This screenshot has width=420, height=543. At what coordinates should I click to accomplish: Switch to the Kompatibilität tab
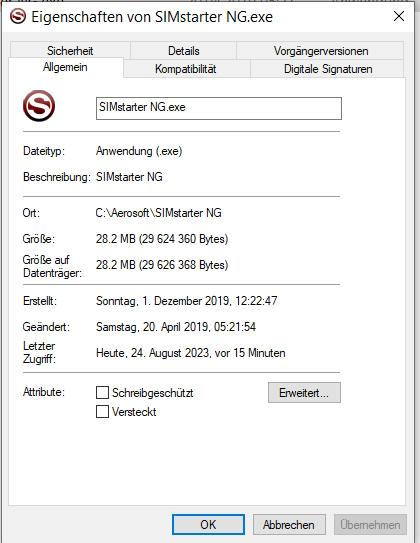pos(186,69)
